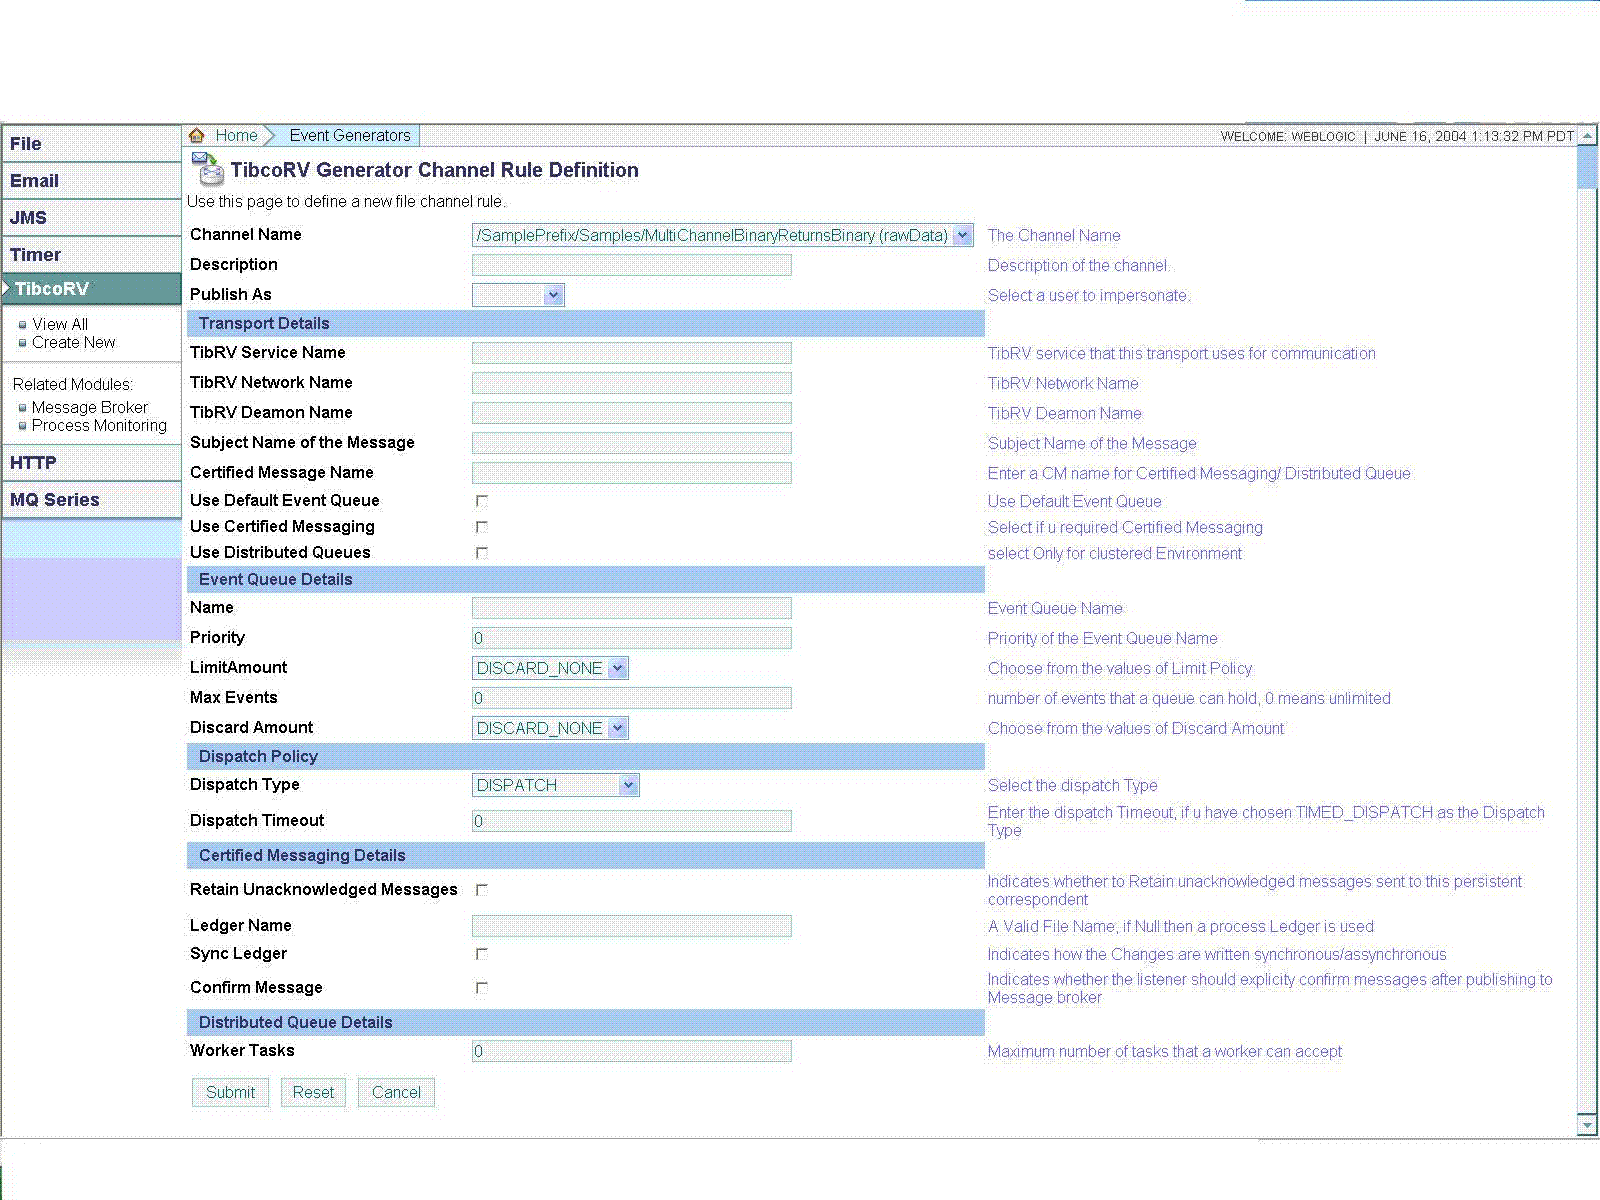Screen dimensions: 1600x1200
Task: Click the TibcoRV generator page icon
Action: 208,169
